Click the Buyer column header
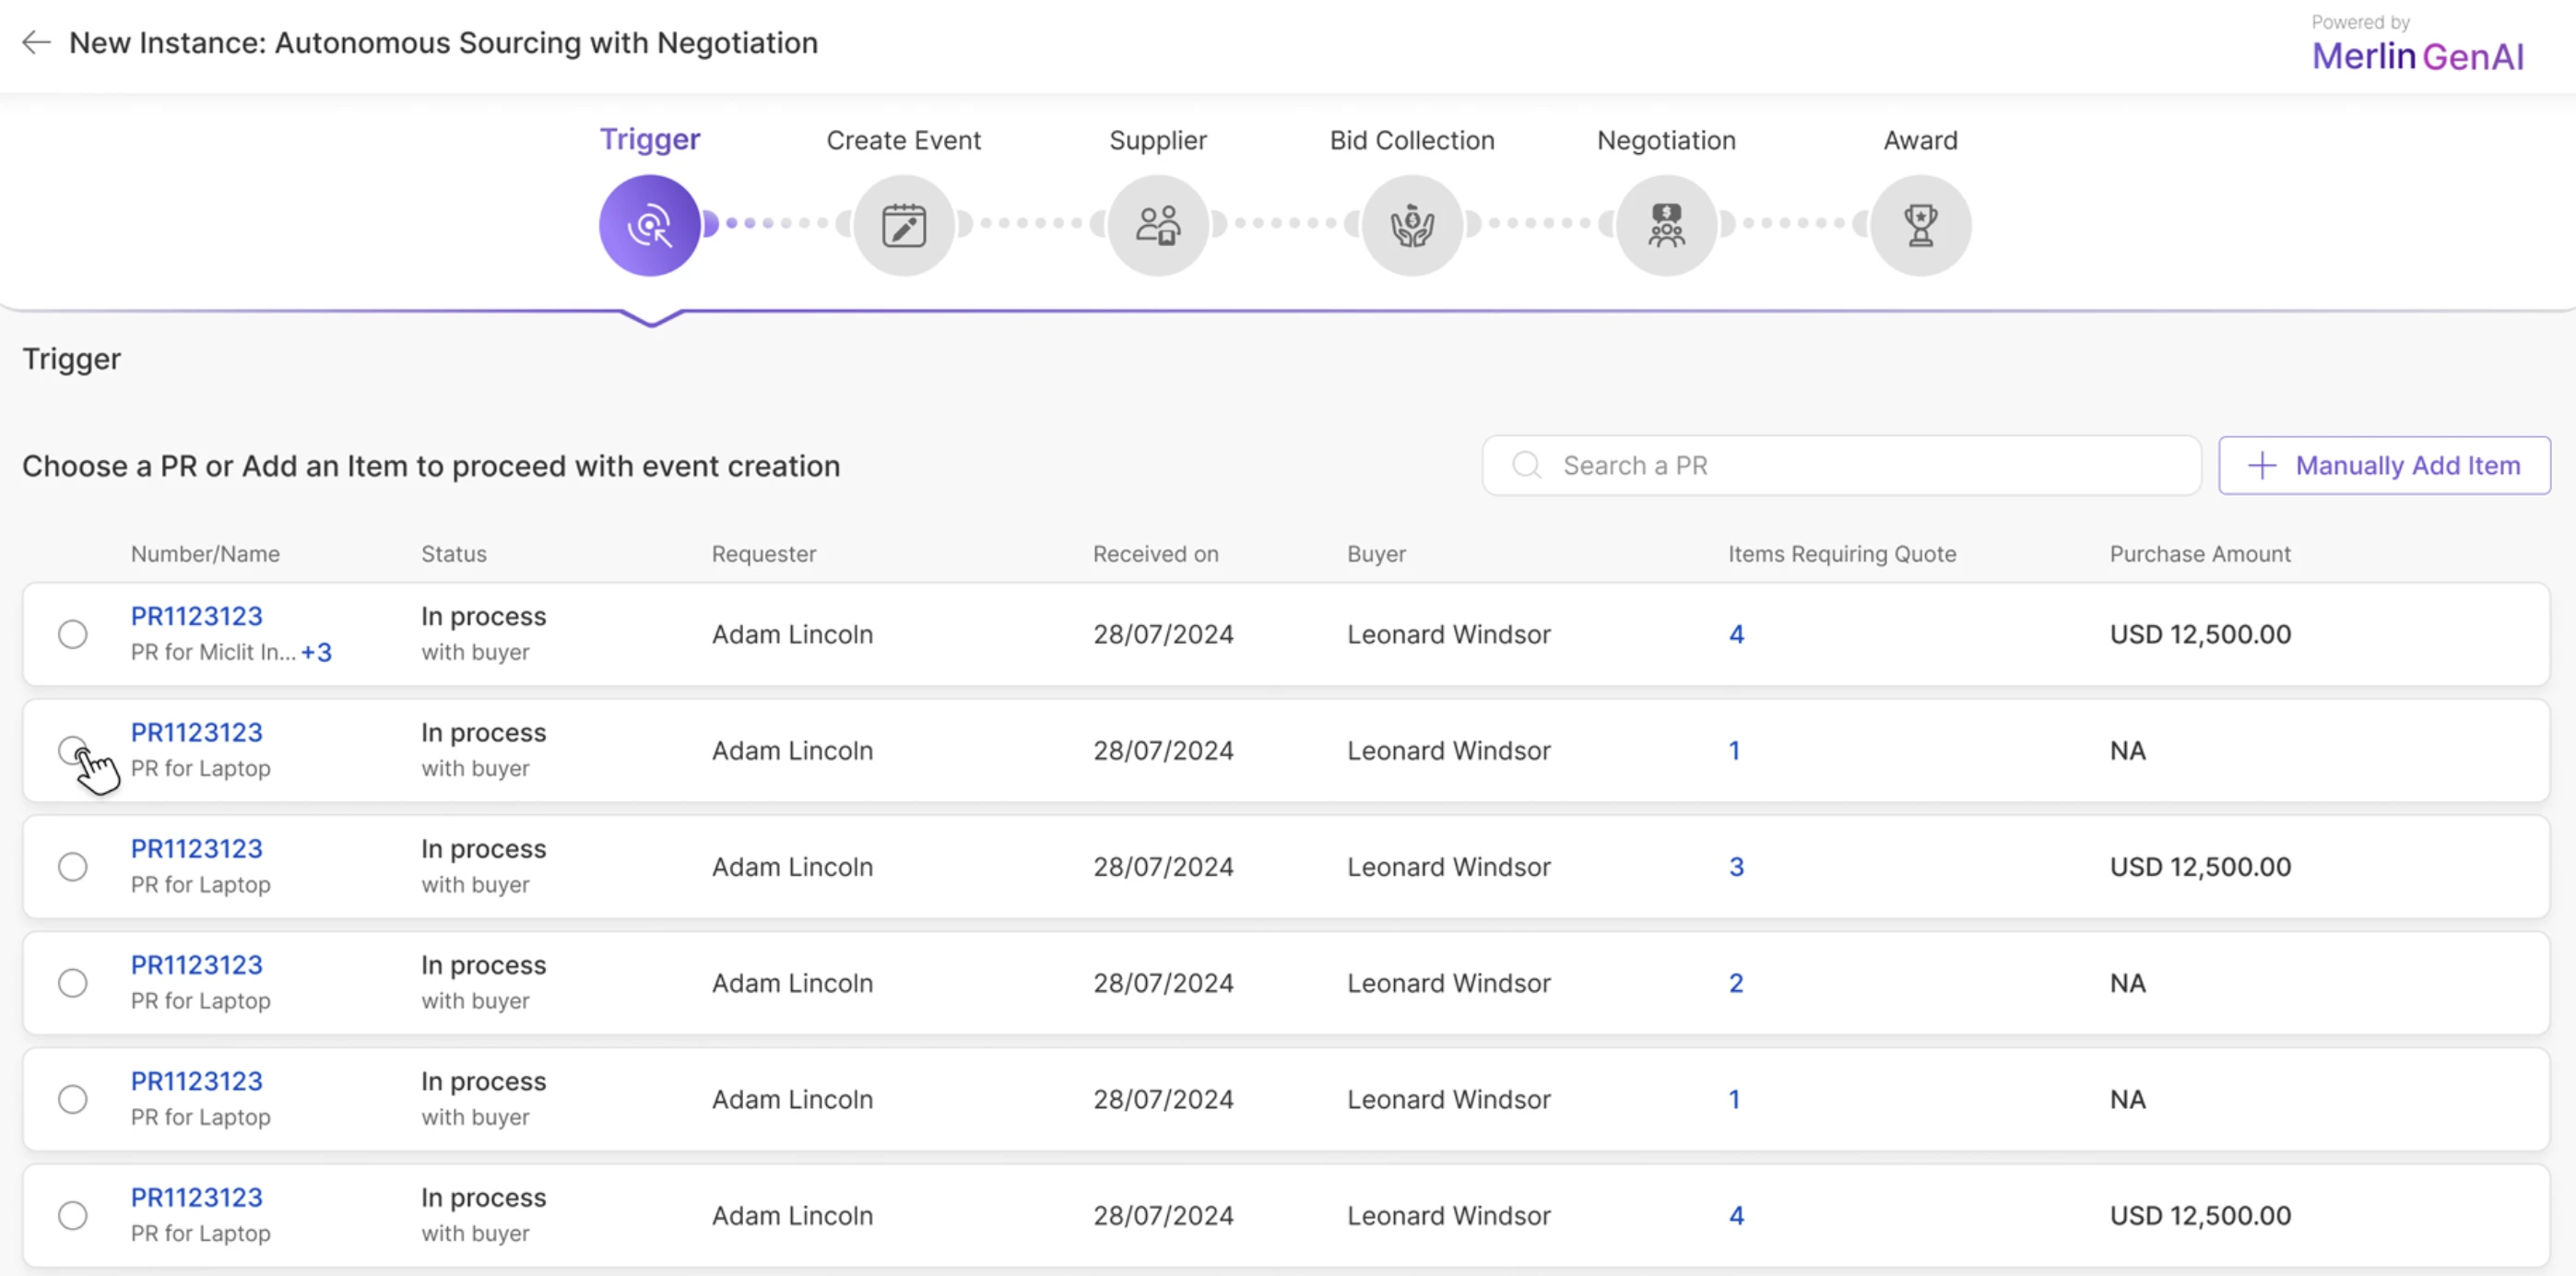Image resolution: width=2576 pixels, height=1276 pixels. point(1376,554)
